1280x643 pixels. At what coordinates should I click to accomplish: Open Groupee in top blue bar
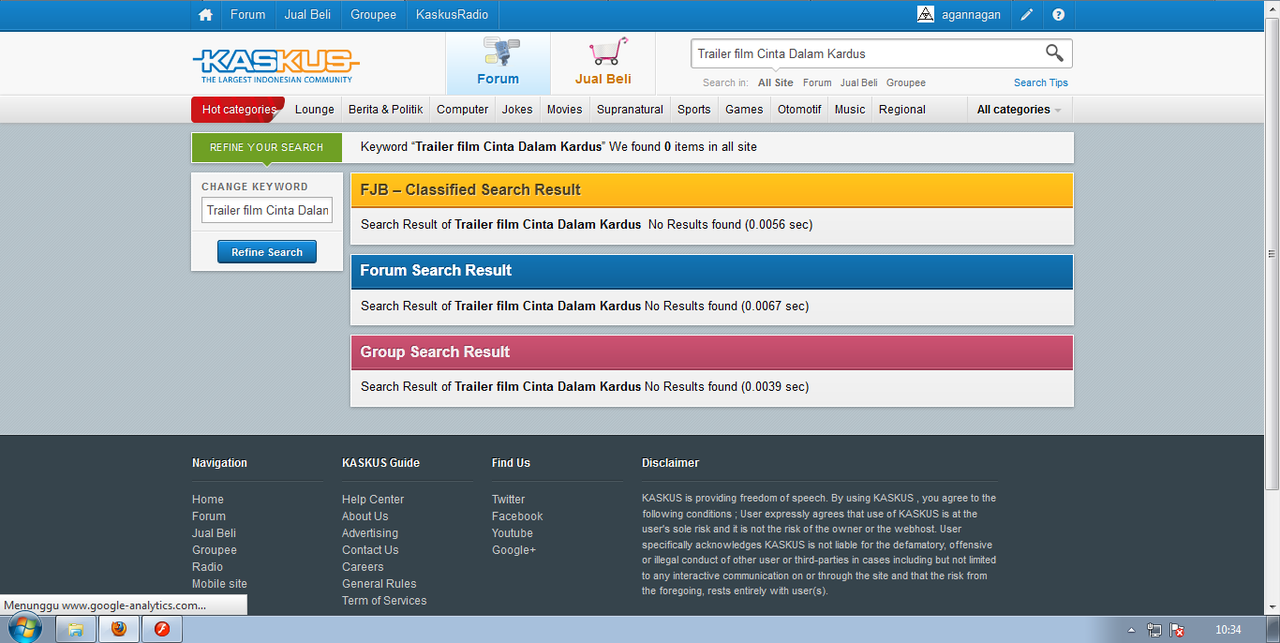(374, 15)
